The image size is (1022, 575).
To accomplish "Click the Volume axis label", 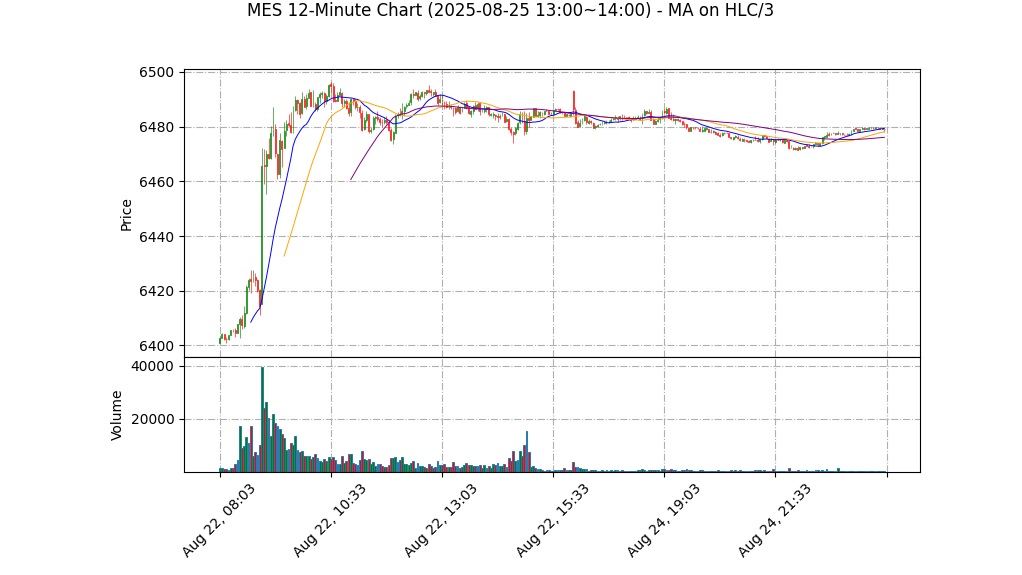I will coord(117,415).
